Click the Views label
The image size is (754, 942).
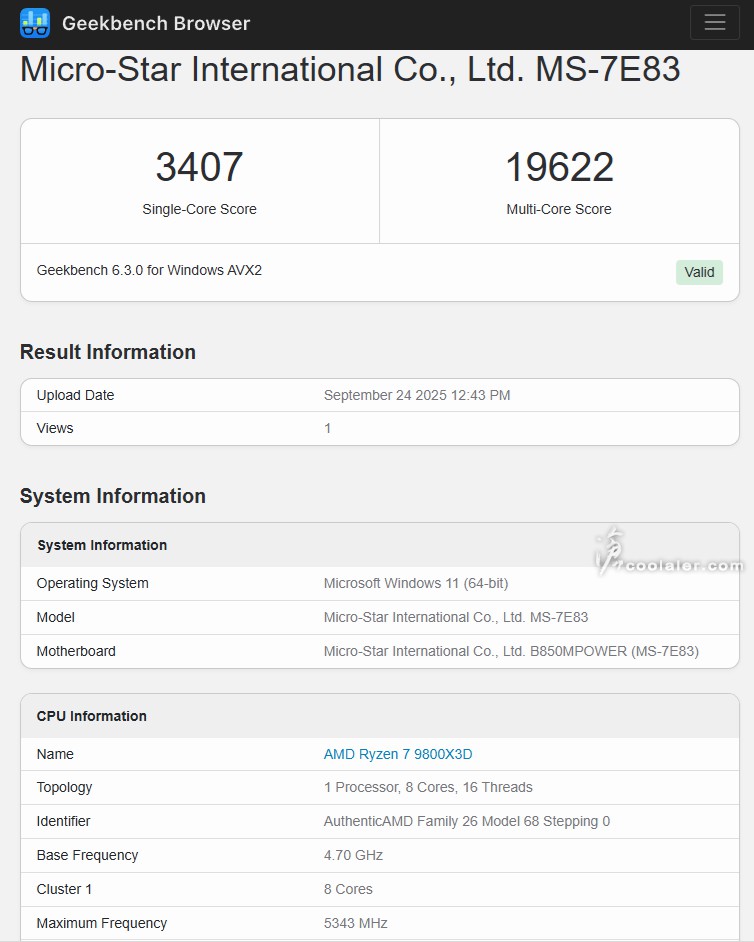55,428
